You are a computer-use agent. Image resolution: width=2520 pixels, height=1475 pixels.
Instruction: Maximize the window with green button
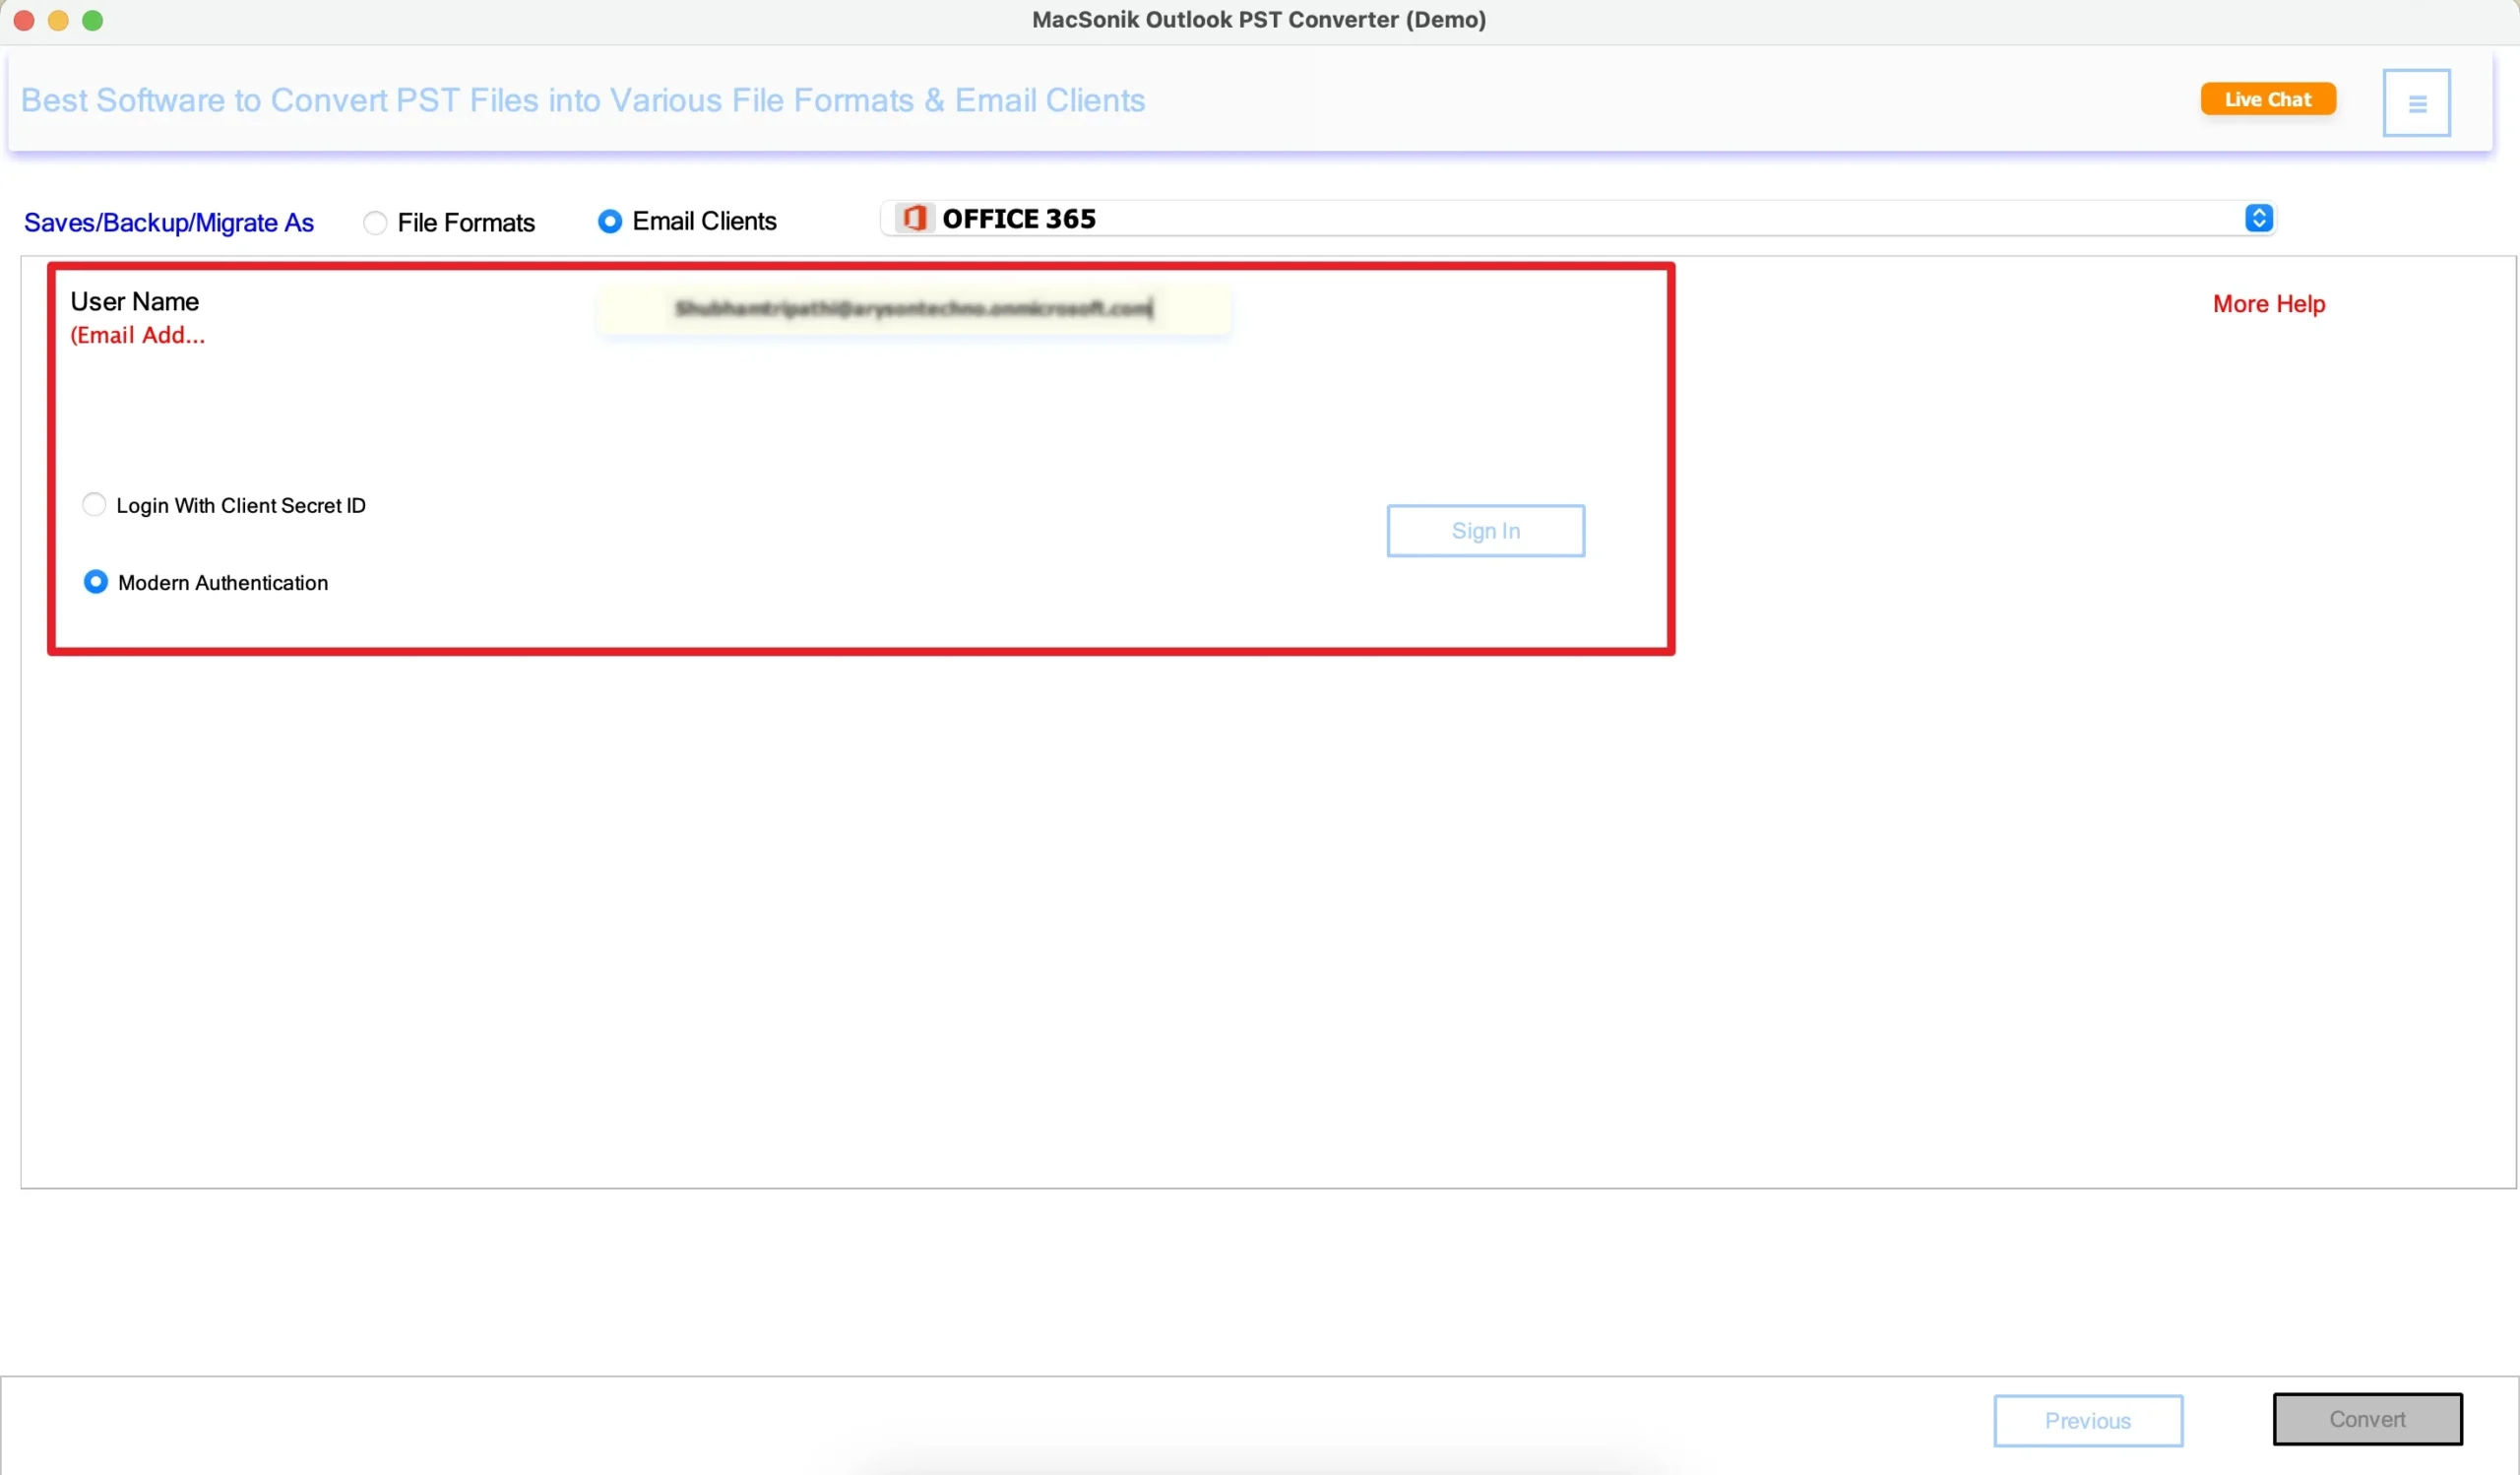tap(92, 20)
